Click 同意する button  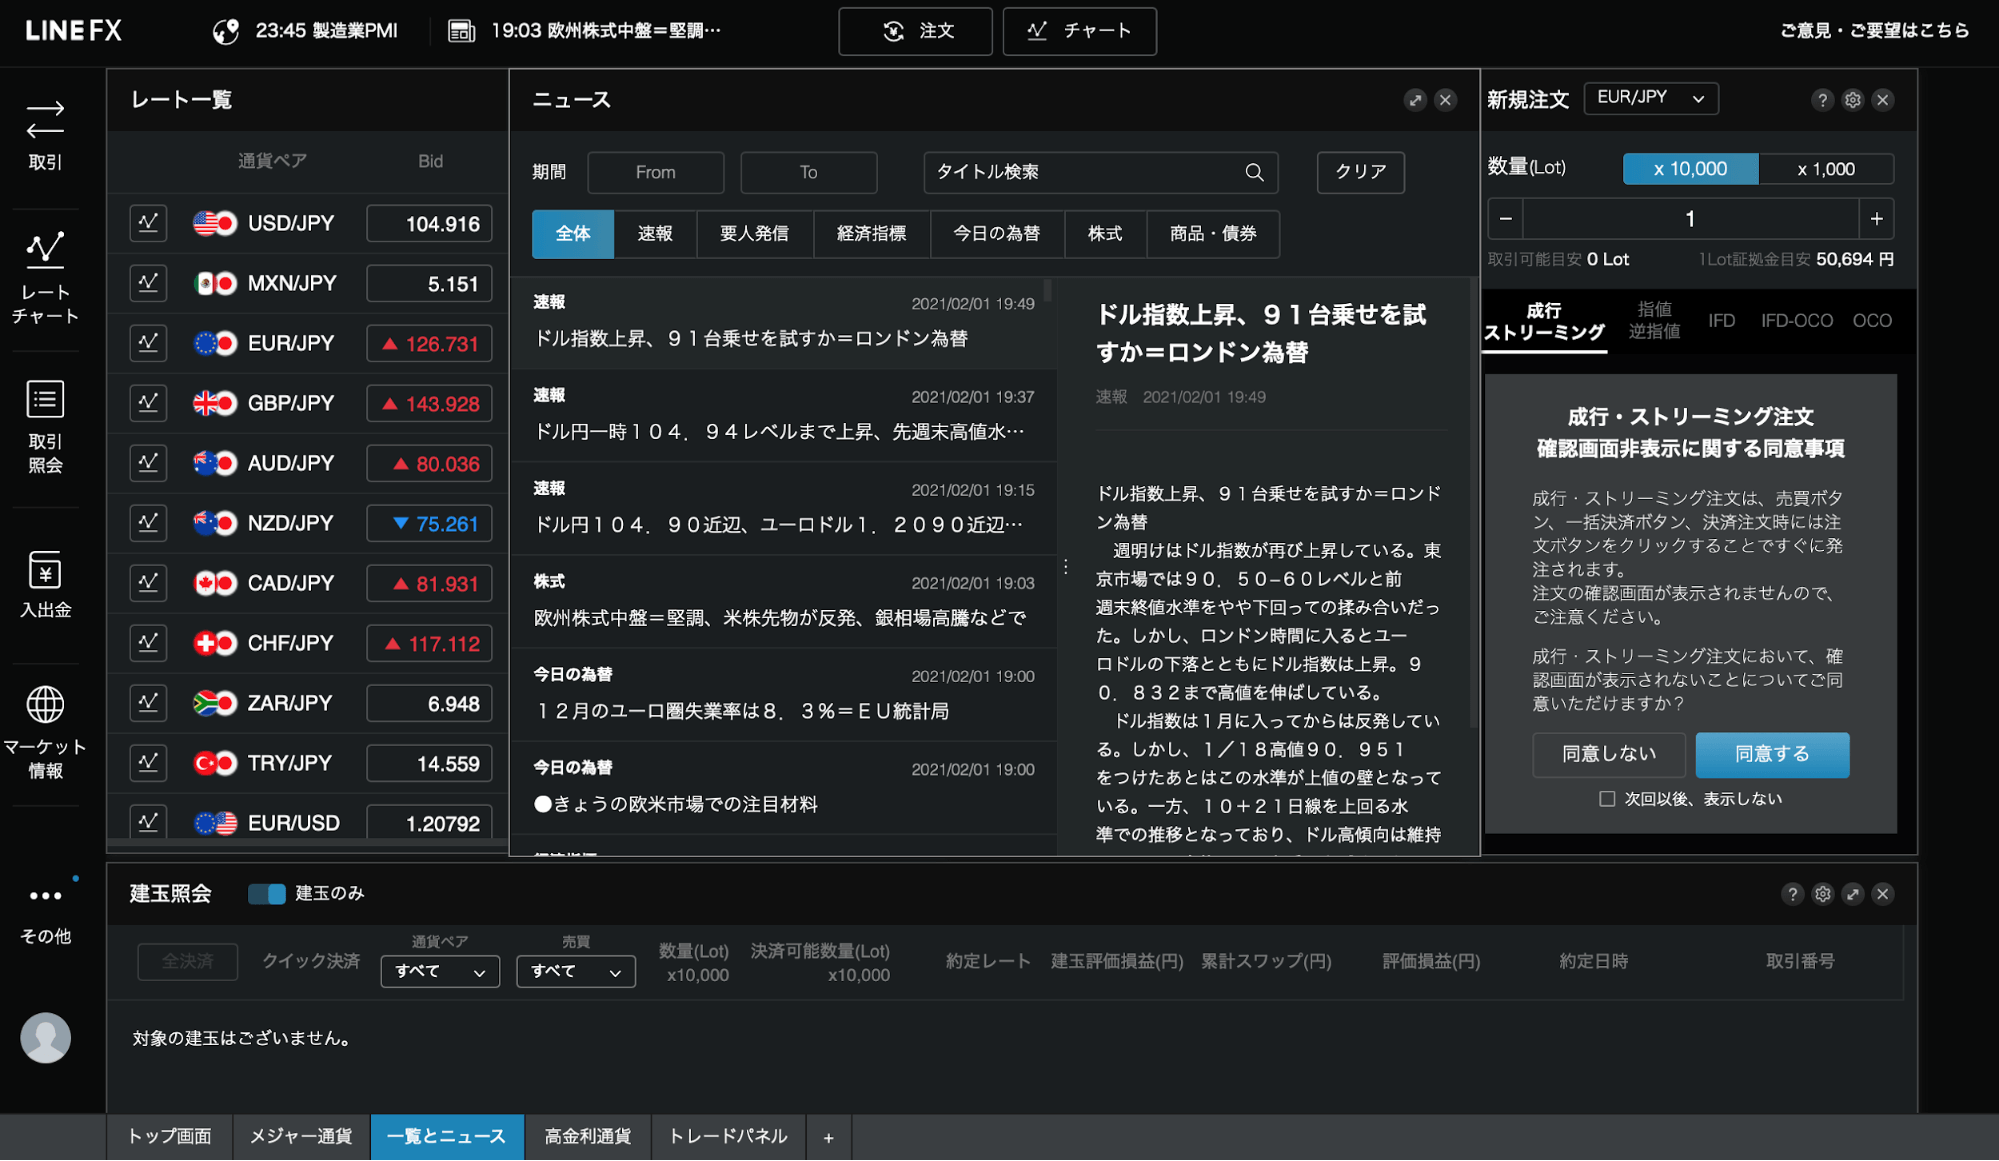[x=1772, y=754]
